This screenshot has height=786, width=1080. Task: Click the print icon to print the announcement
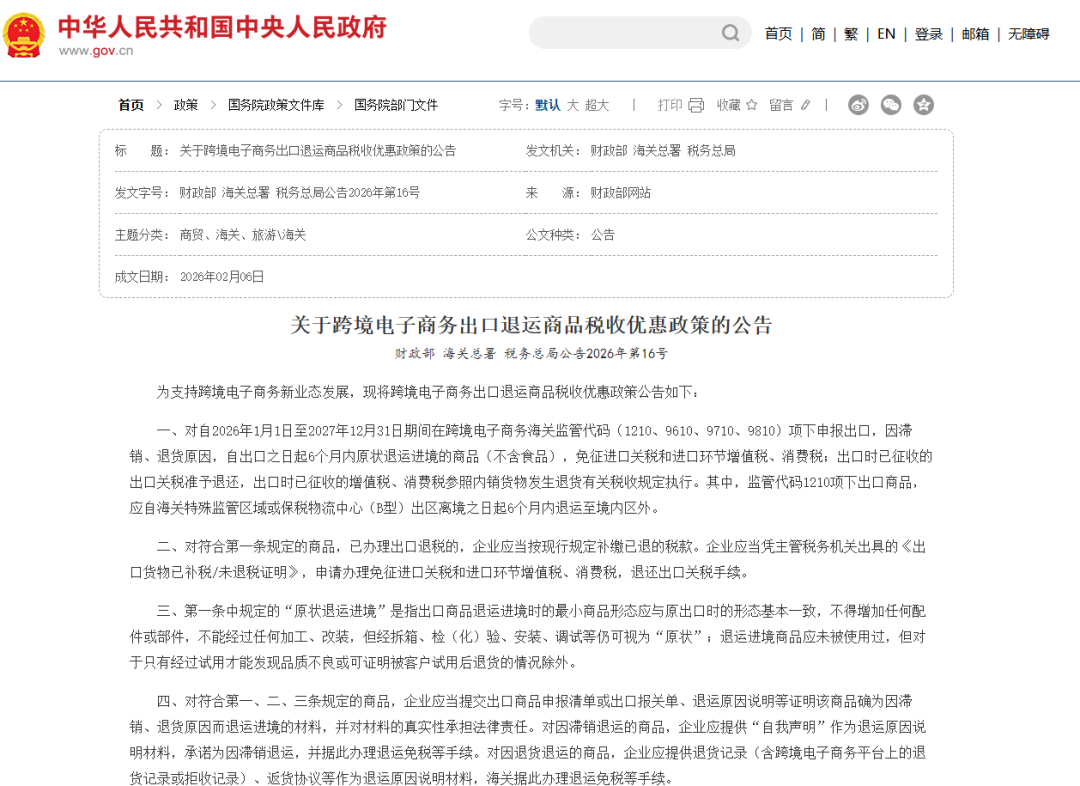click(x=695, y=104)
